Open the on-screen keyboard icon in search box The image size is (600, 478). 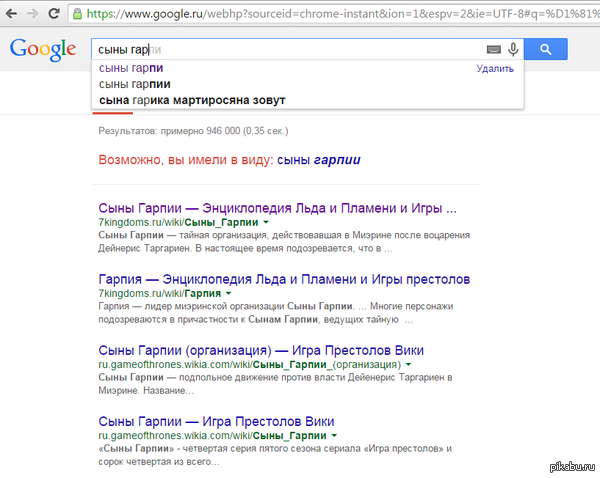pyautogui.click(x=494, y=49)
